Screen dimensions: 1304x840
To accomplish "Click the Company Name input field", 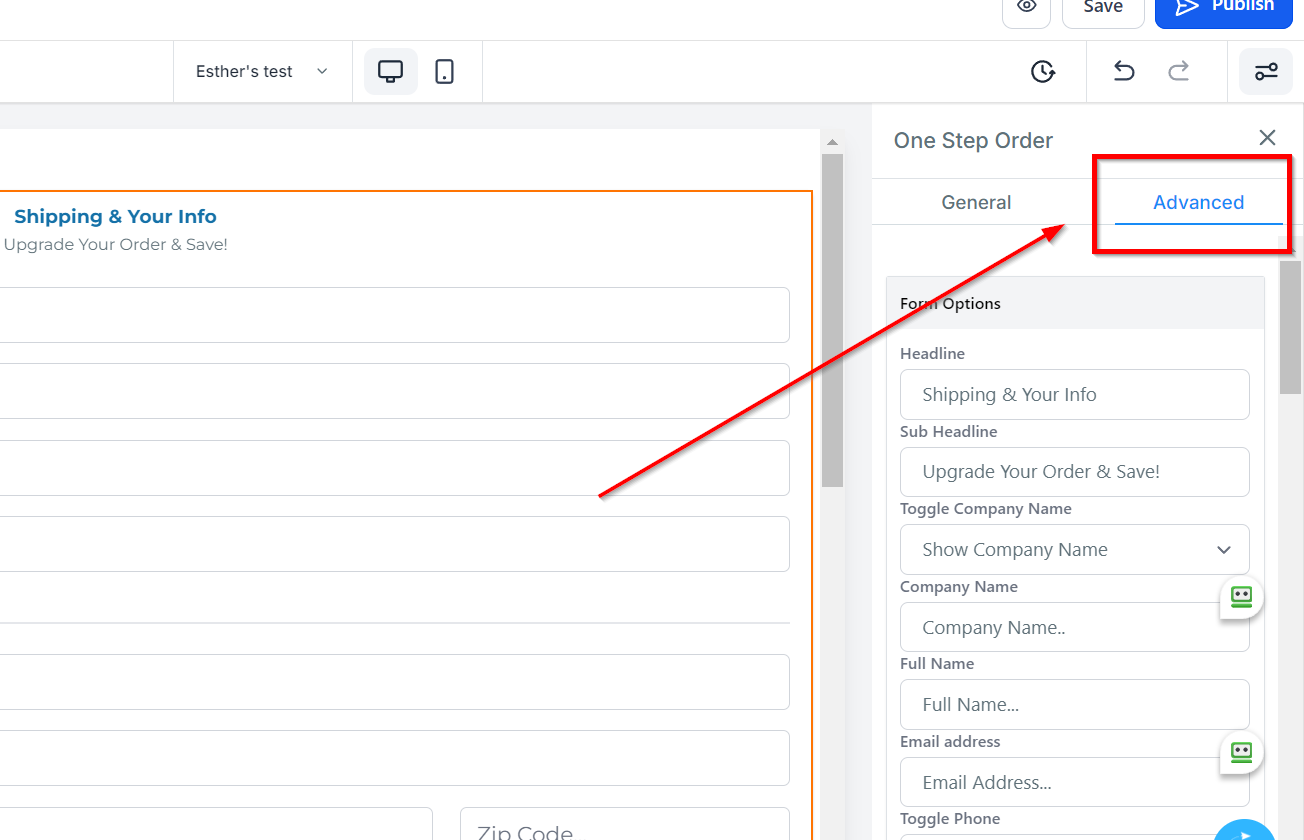I will click(1075, 627).
